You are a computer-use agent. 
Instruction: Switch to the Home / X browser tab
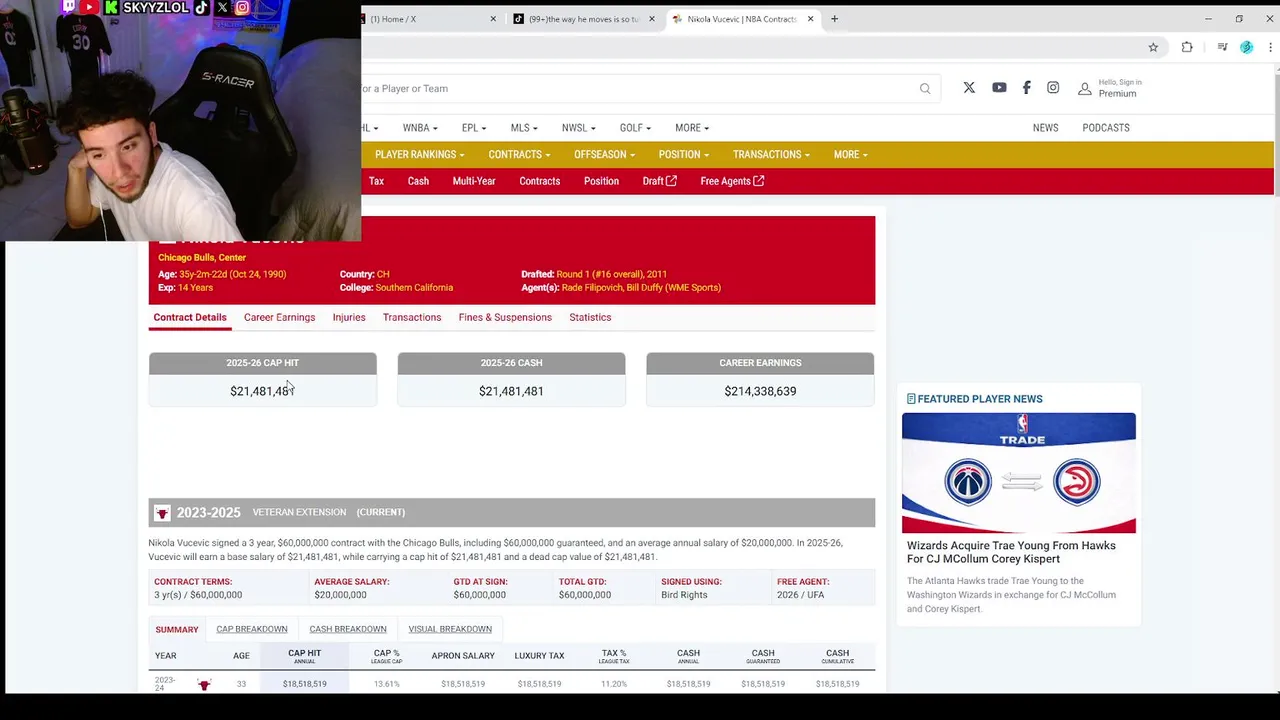430,19
